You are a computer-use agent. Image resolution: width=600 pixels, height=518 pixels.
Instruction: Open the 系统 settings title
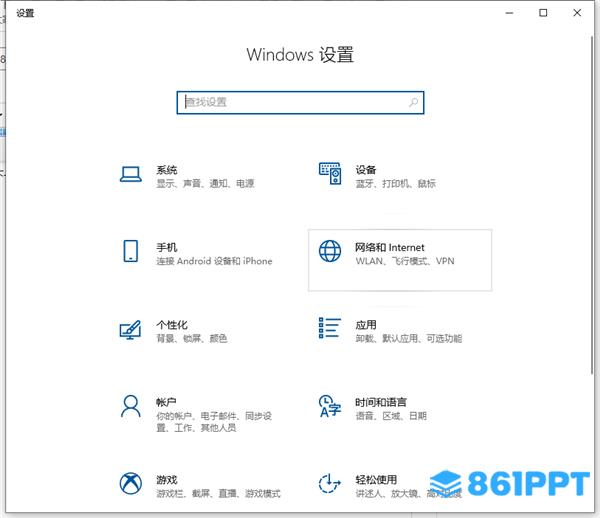pos(166,170)
